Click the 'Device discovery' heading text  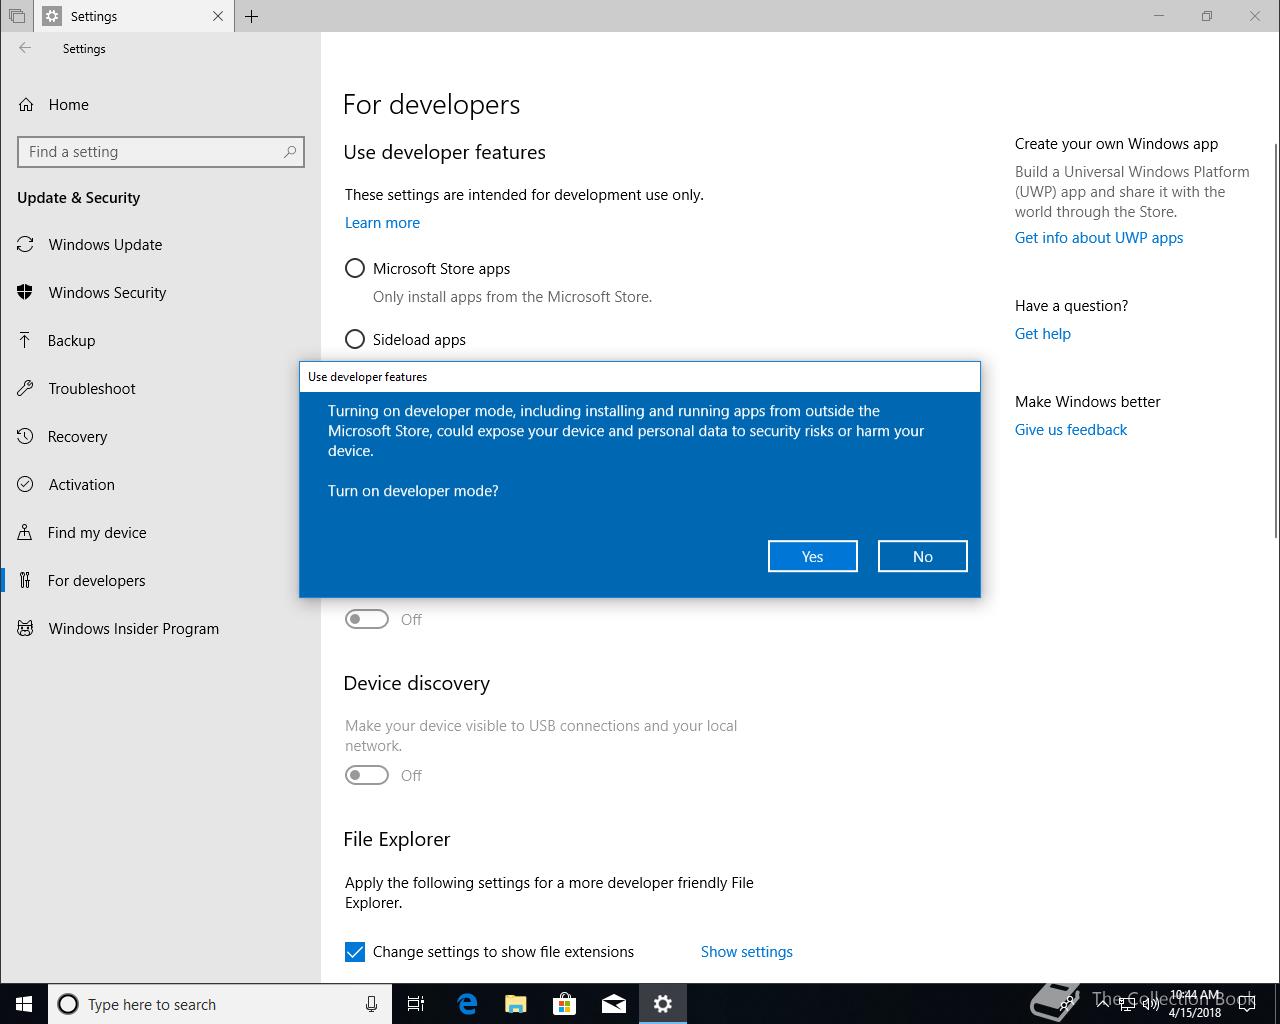[x=417, y=683]
